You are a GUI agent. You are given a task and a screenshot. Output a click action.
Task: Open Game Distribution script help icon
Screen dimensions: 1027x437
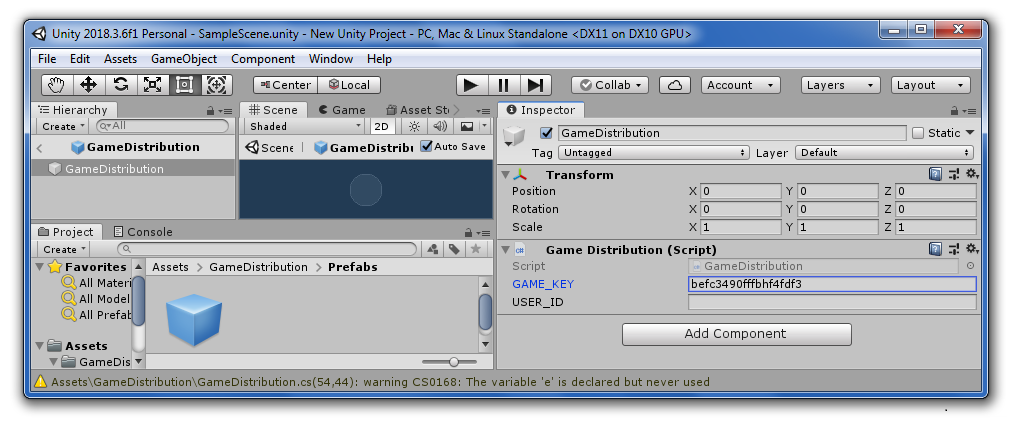point(936,249)
